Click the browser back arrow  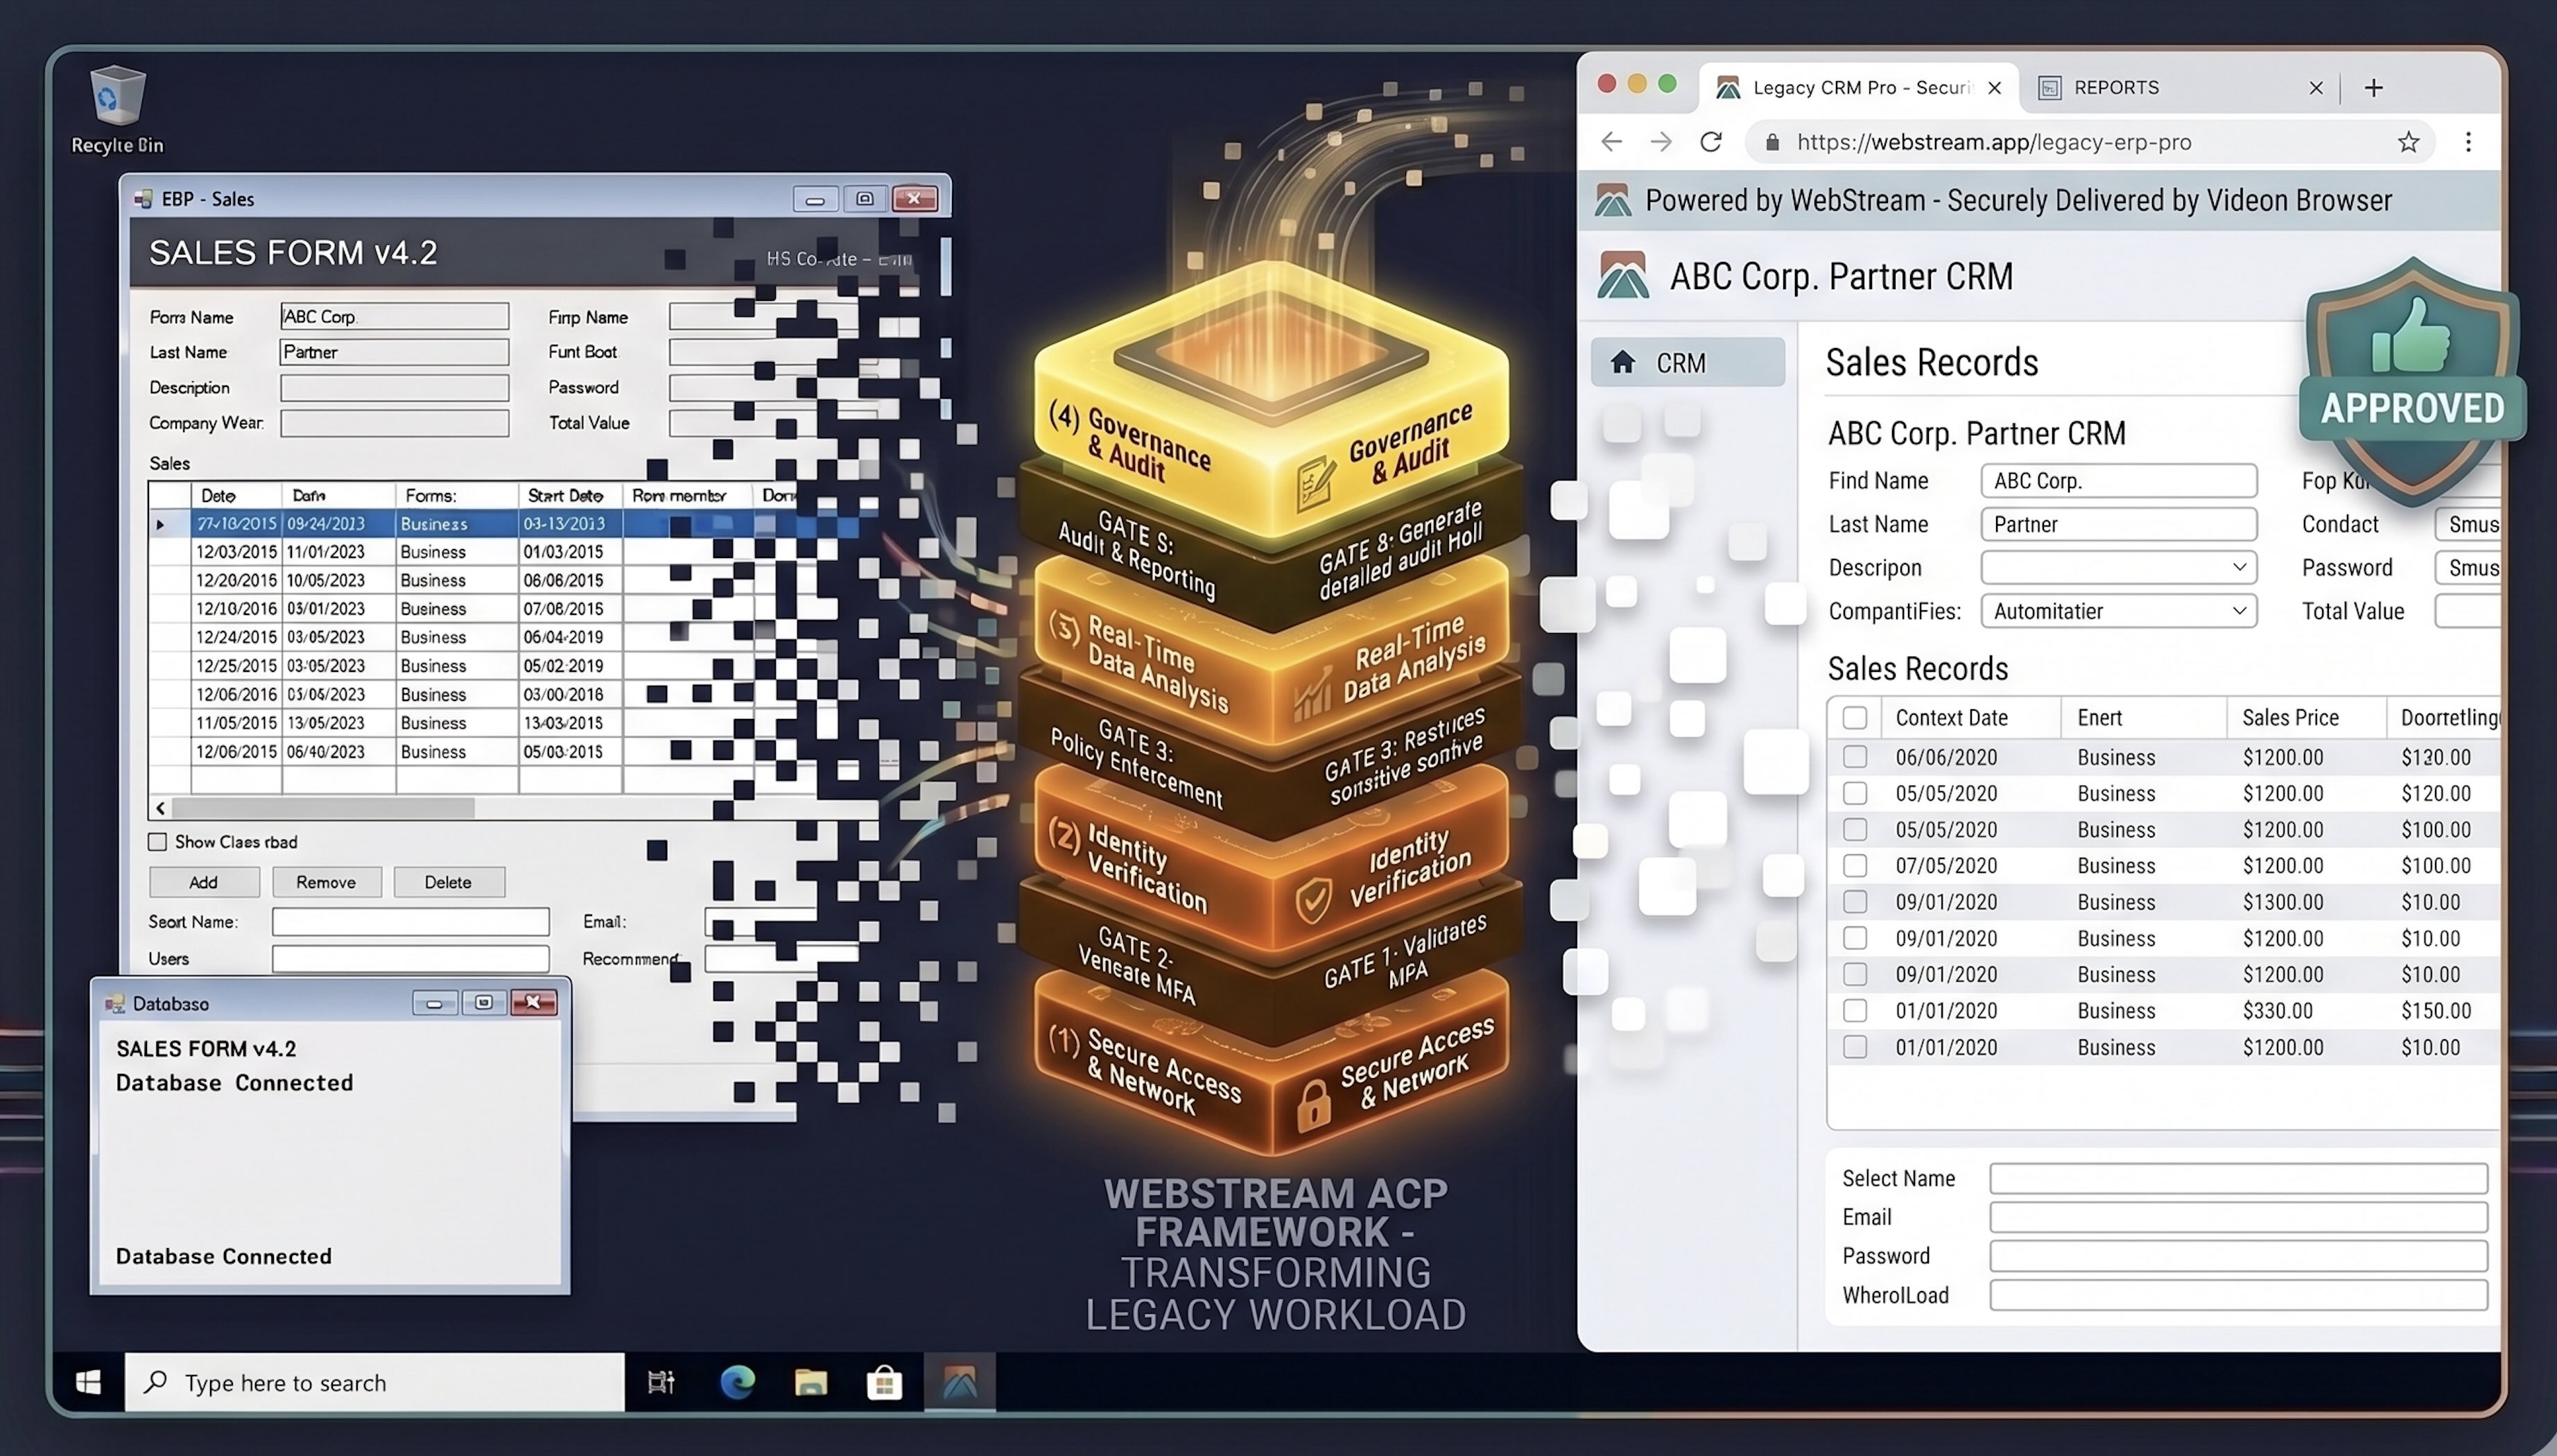pos(1611,142)
